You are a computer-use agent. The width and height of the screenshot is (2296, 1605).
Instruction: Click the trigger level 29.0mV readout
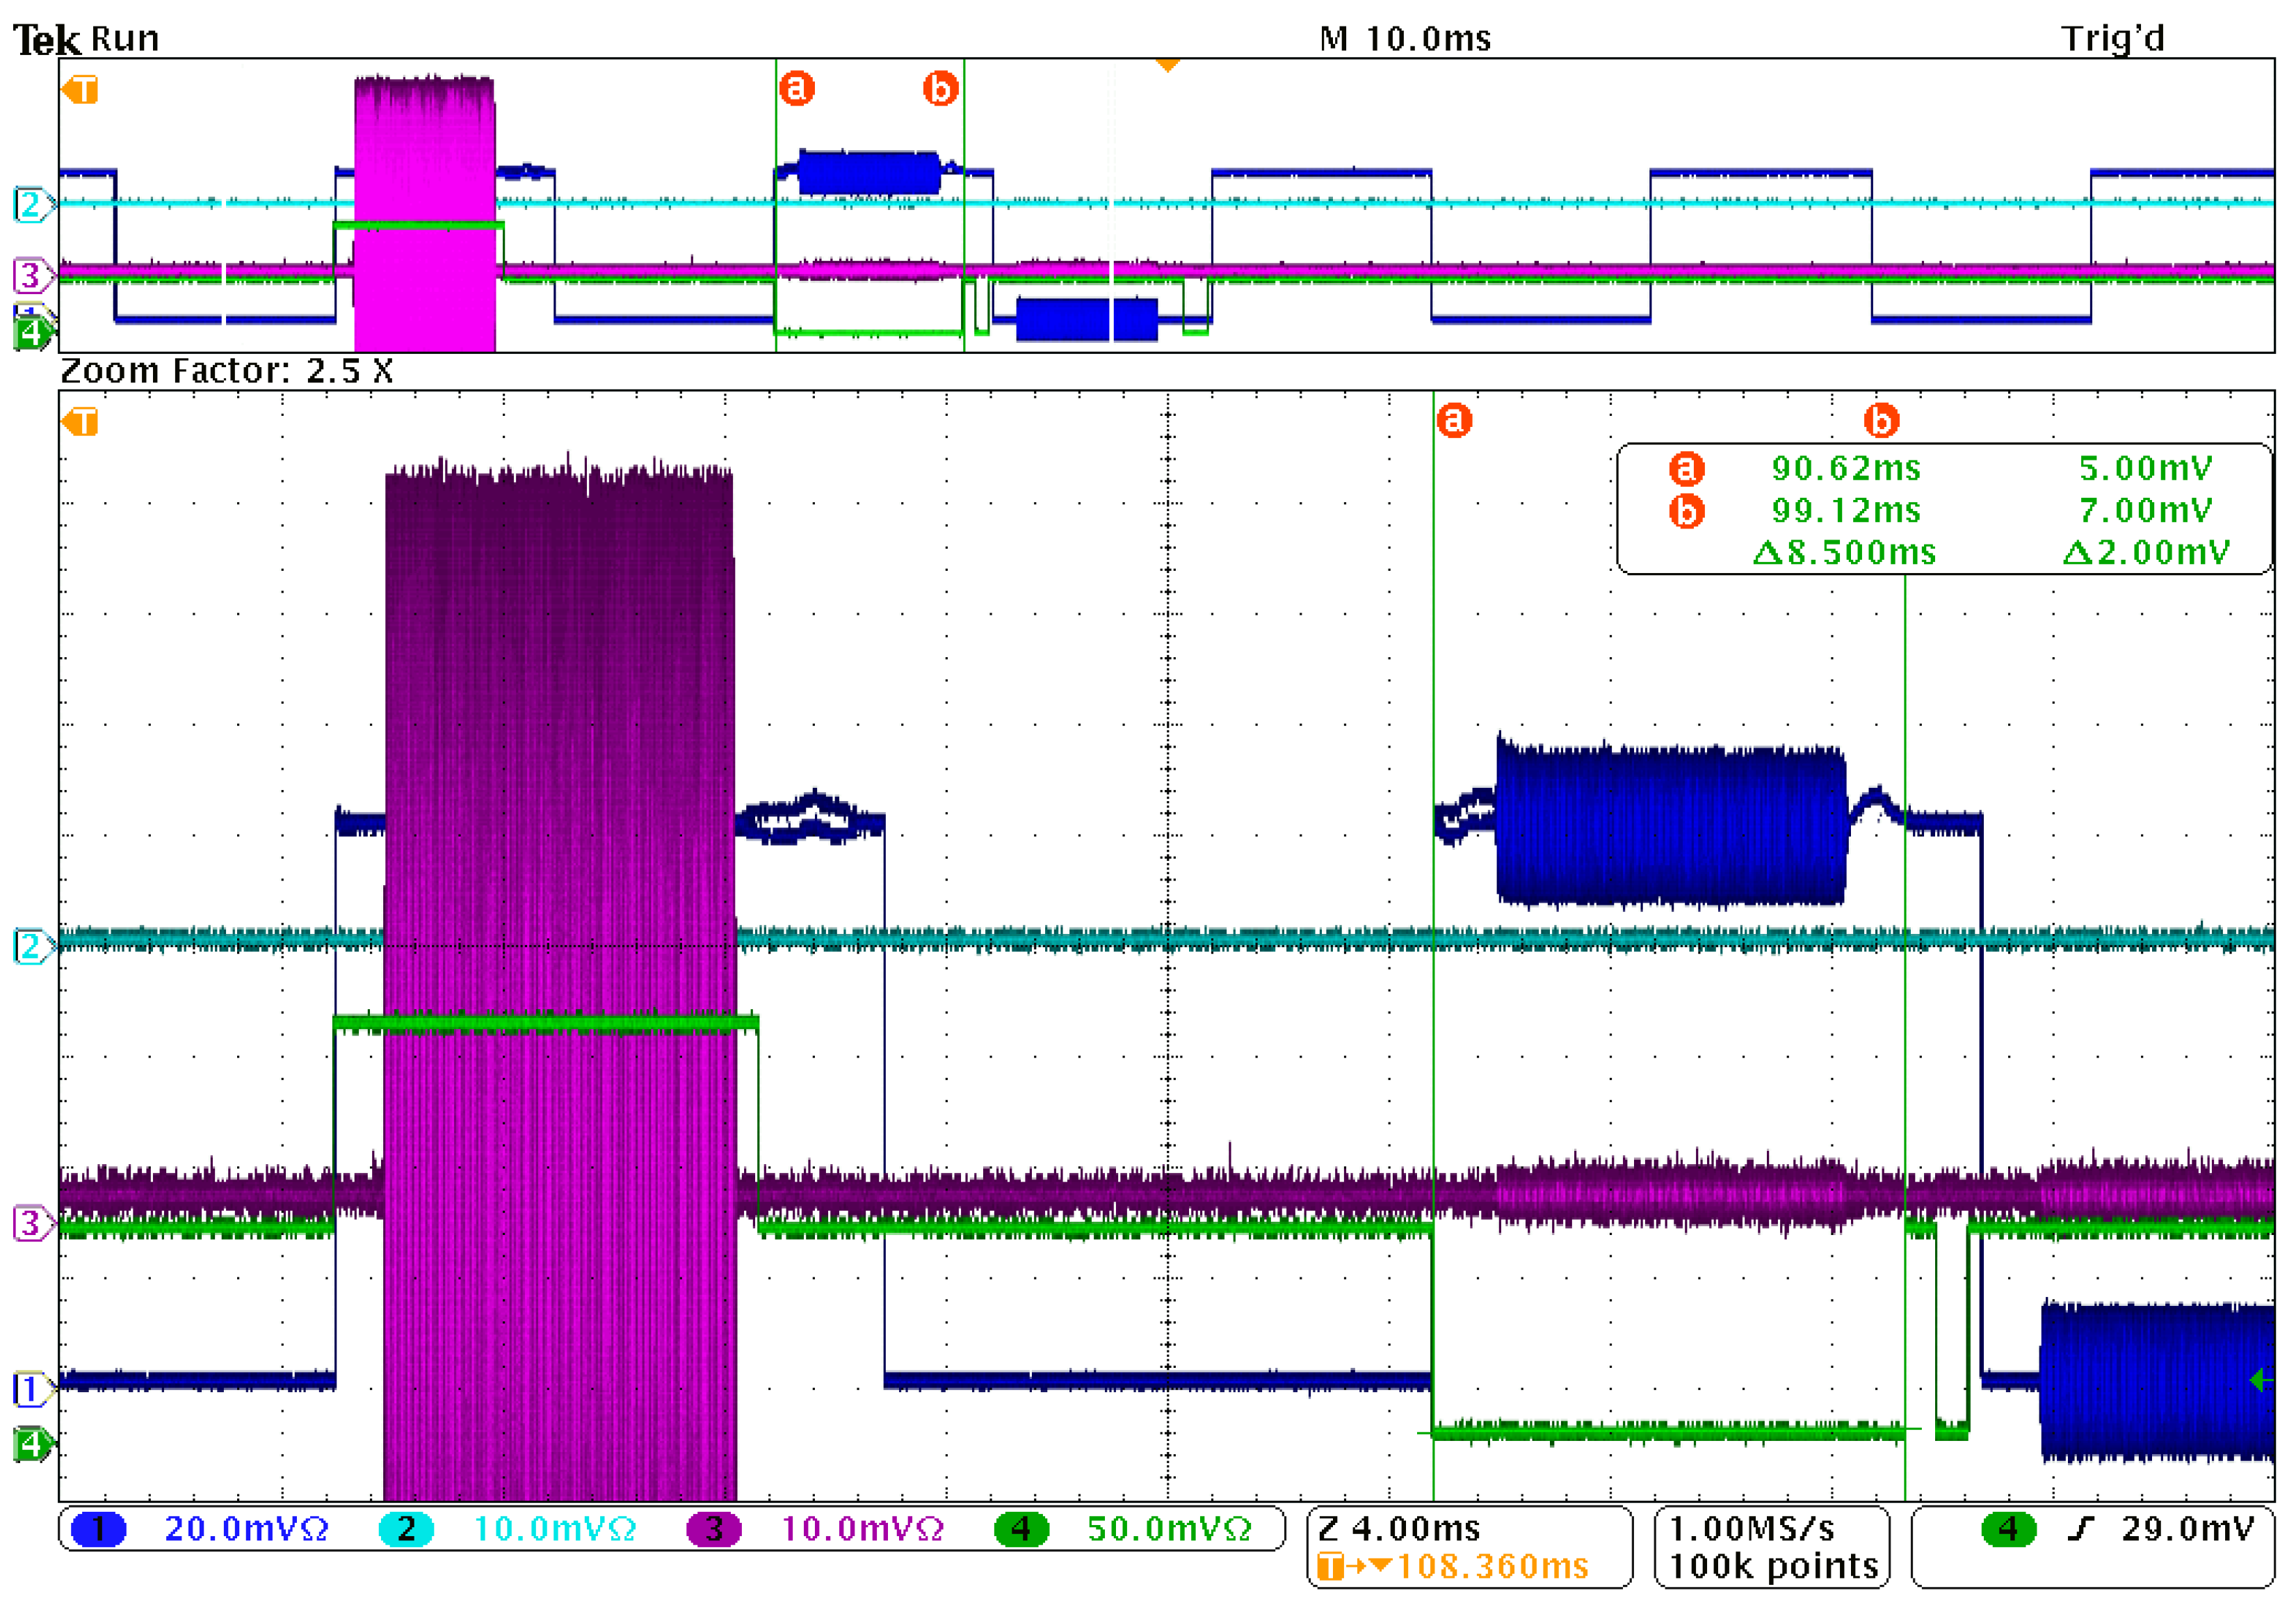coord(2188,1529)
